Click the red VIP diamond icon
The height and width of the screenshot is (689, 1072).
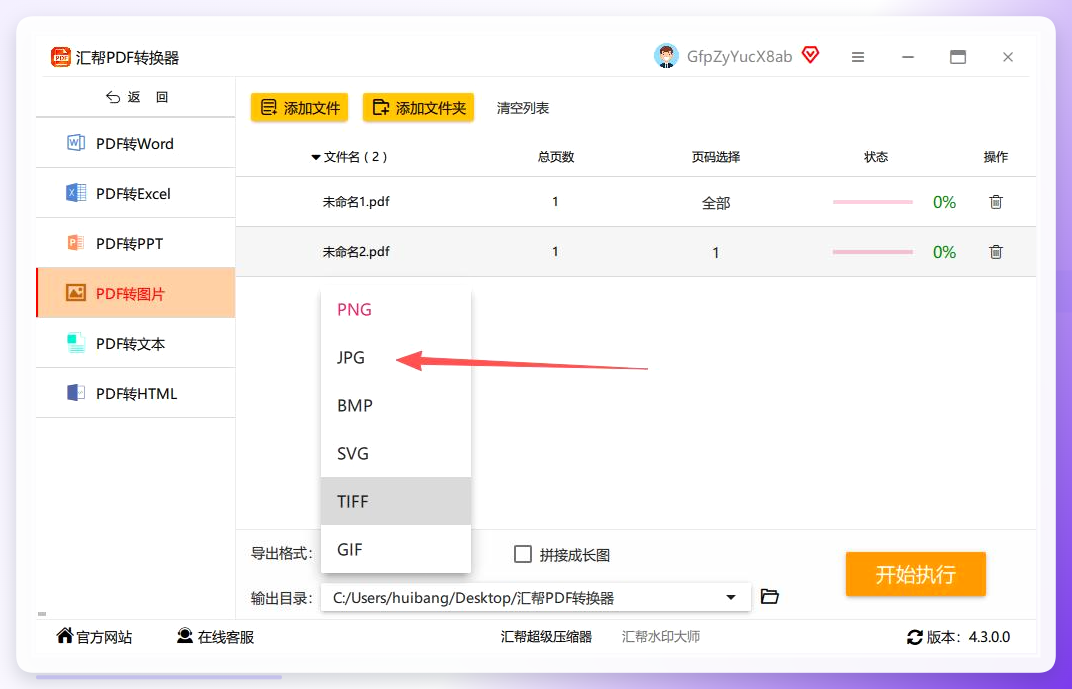810,55
